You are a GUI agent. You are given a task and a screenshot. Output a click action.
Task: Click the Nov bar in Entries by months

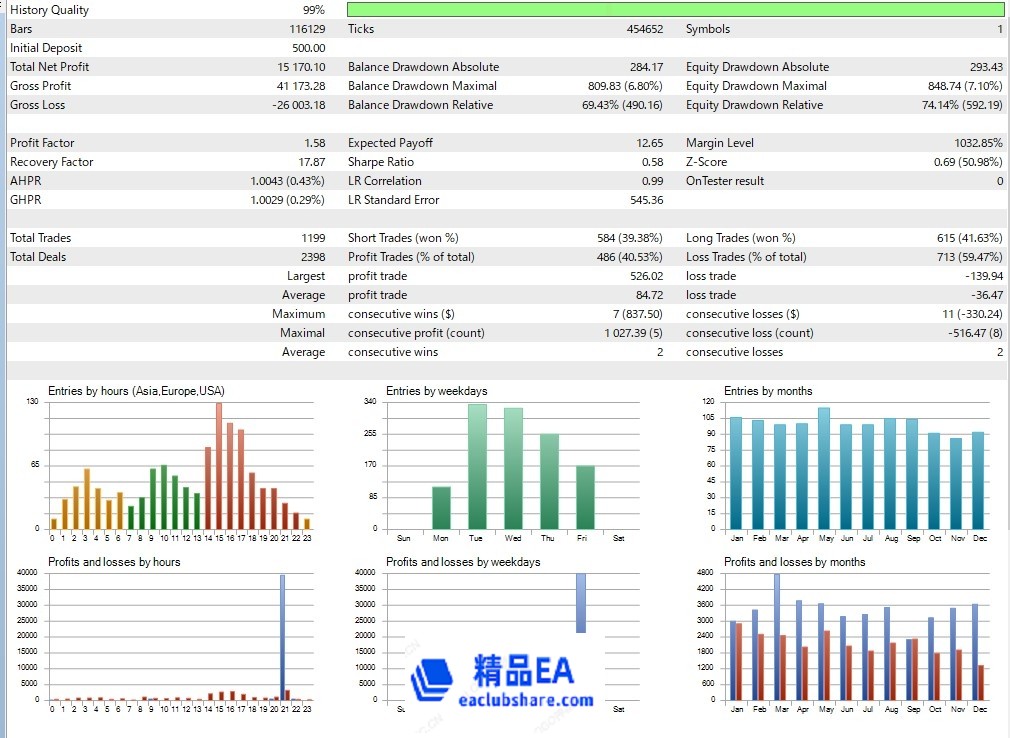(x=956, y=484)
